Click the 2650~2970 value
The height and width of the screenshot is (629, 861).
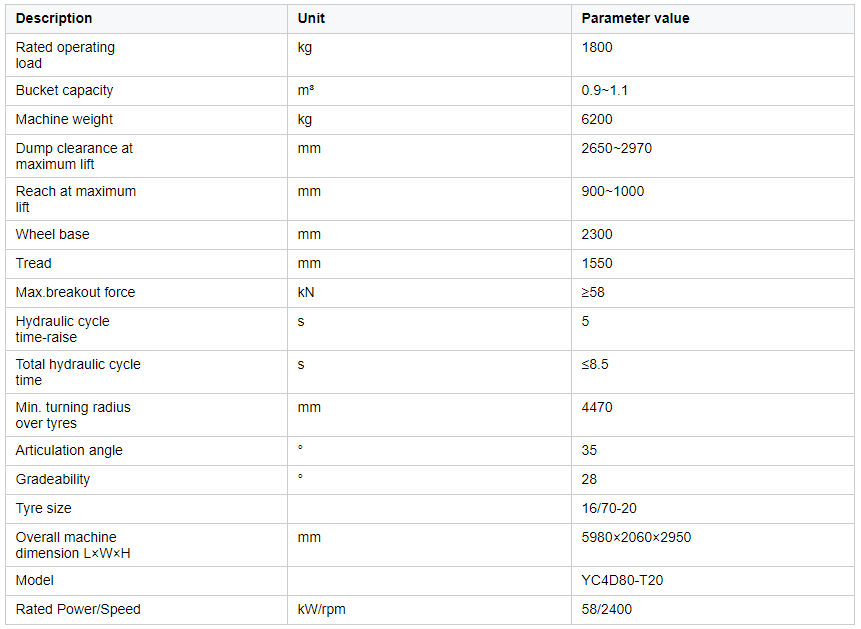point(617,148)
